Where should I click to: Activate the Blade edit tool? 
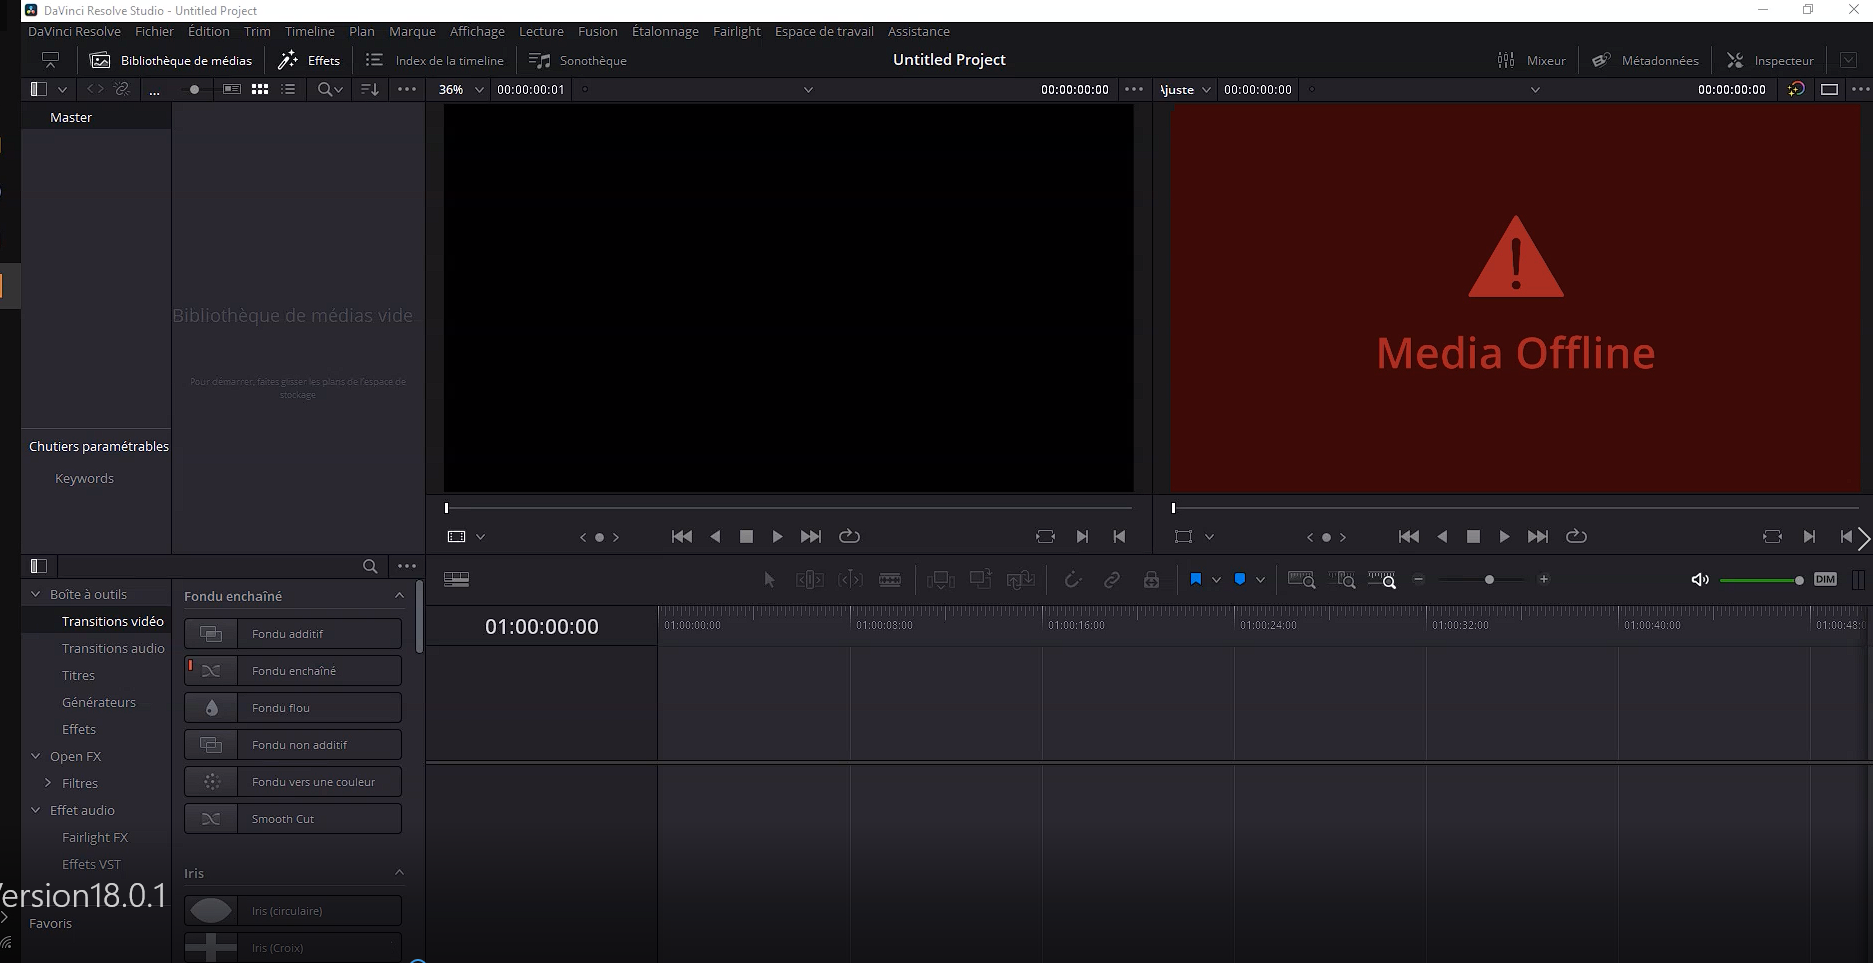(x=889, y=580)
